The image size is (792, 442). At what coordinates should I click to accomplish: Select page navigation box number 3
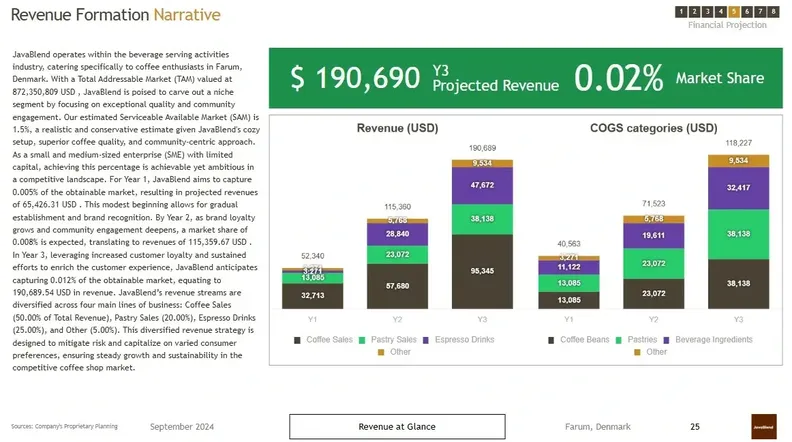click(x=707, y=12)
